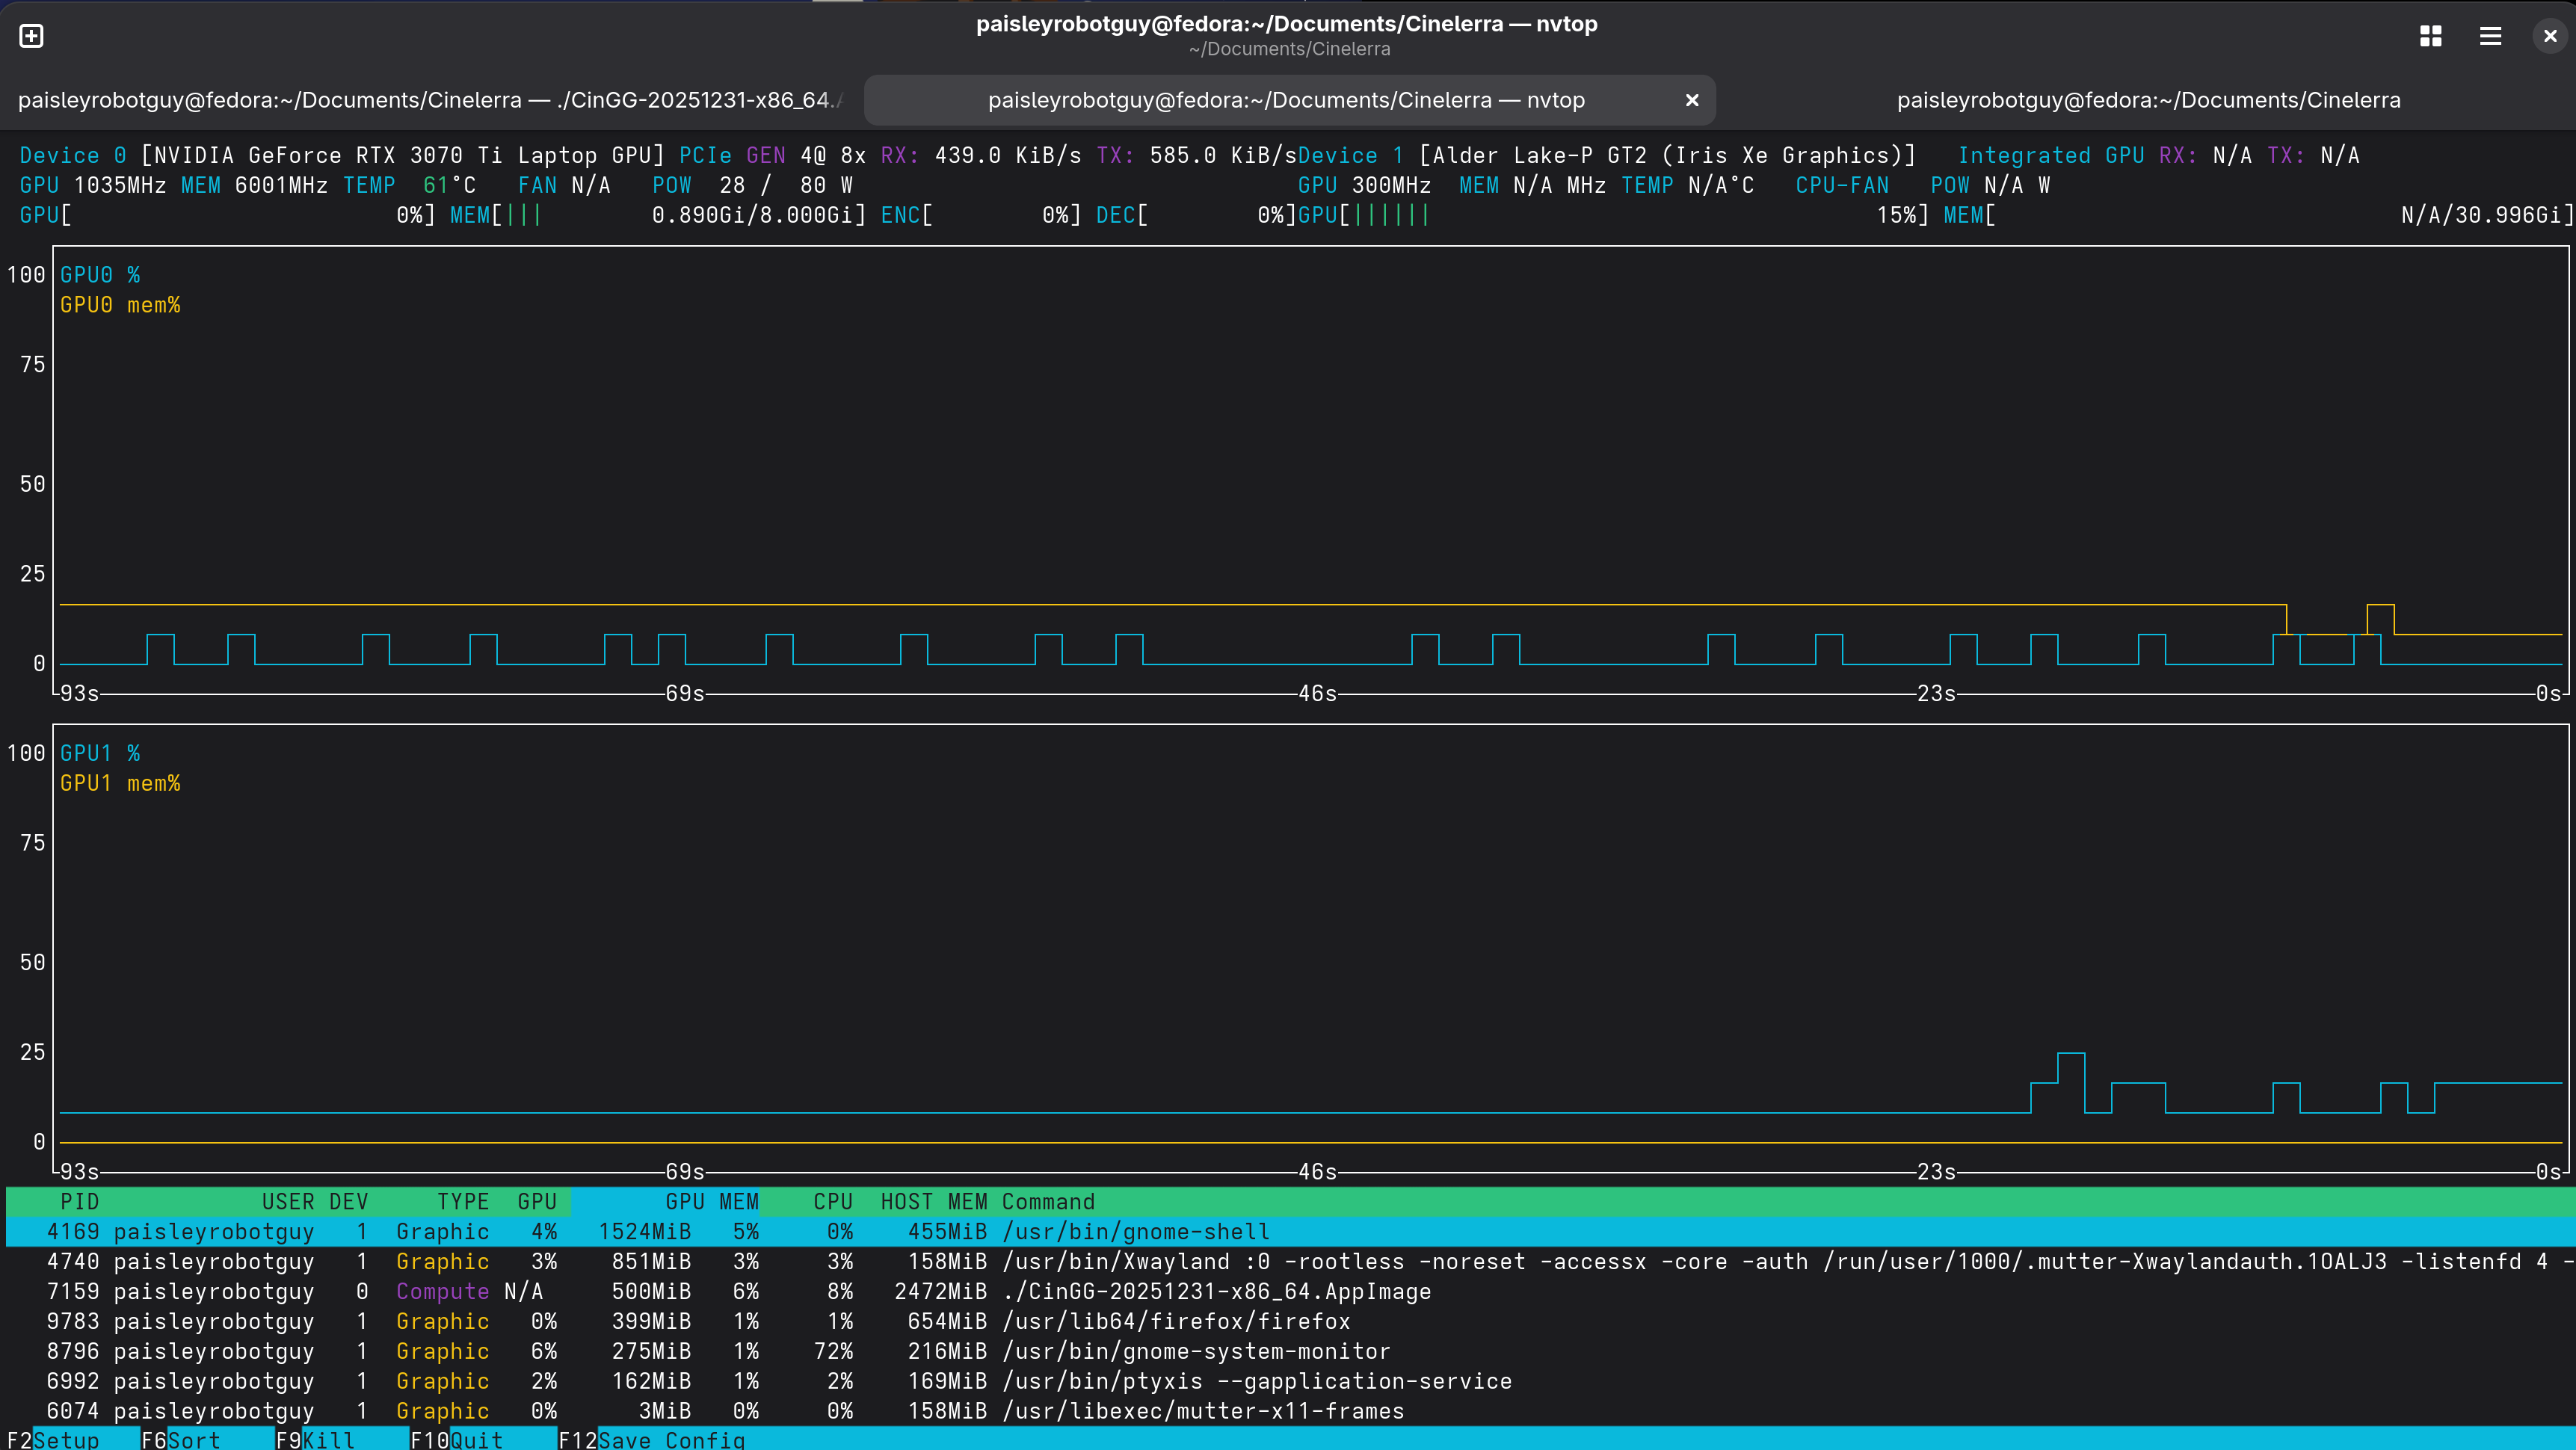This screenshot has height=1450, width=2576.
Task: Click F9 Kill in footer
Action: pos(328,1439)
